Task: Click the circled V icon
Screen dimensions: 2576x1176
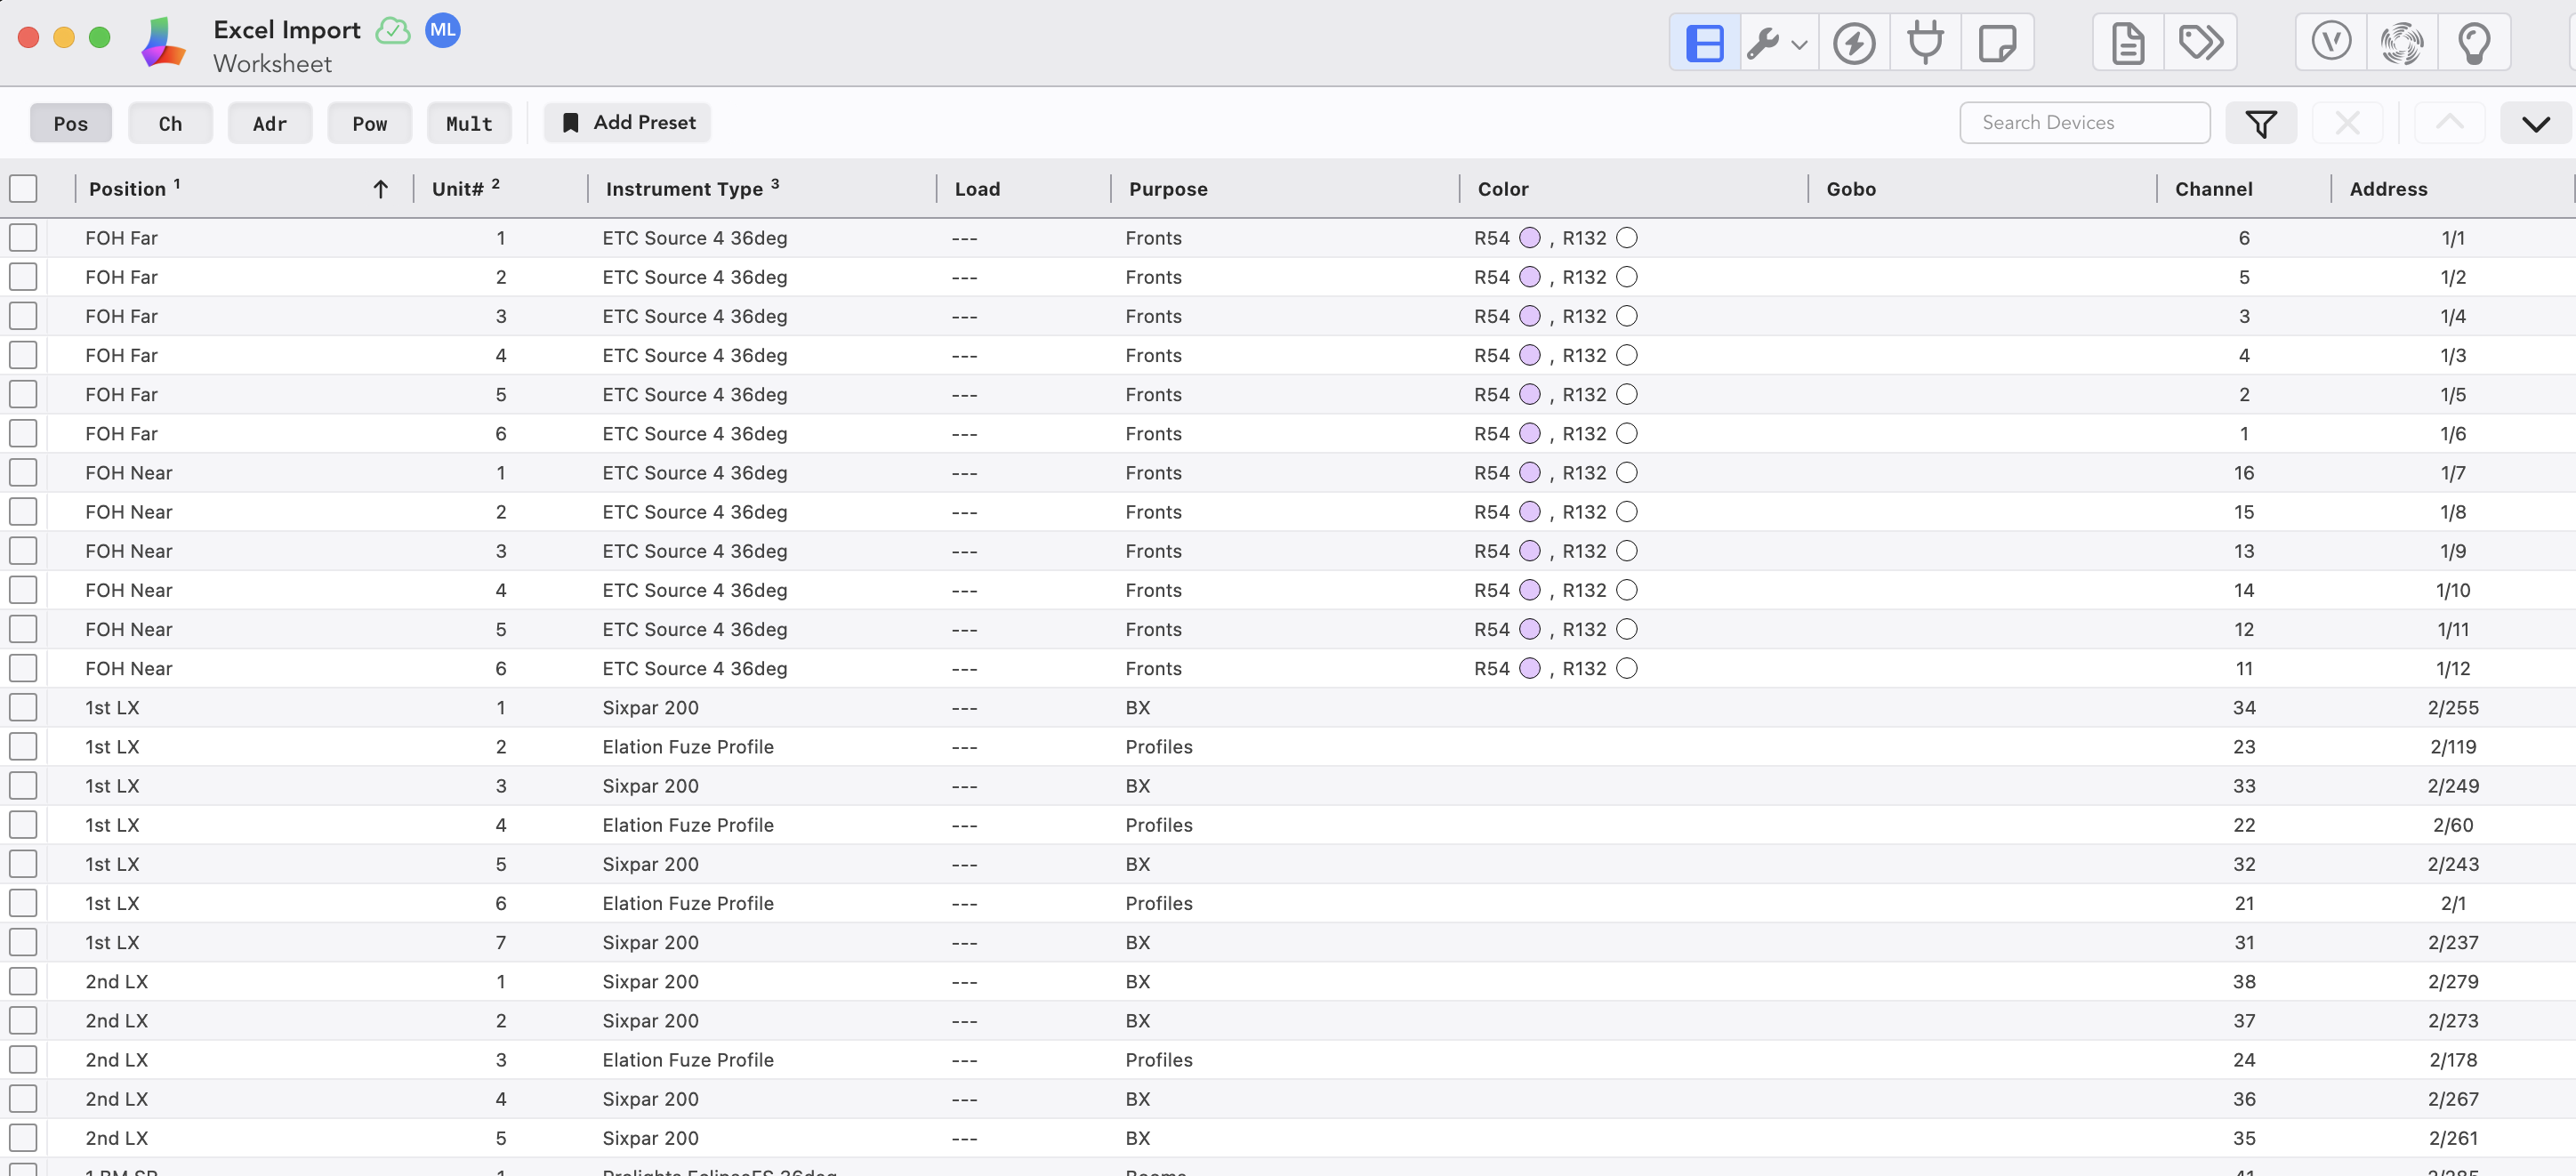Action: [2330, 43]
